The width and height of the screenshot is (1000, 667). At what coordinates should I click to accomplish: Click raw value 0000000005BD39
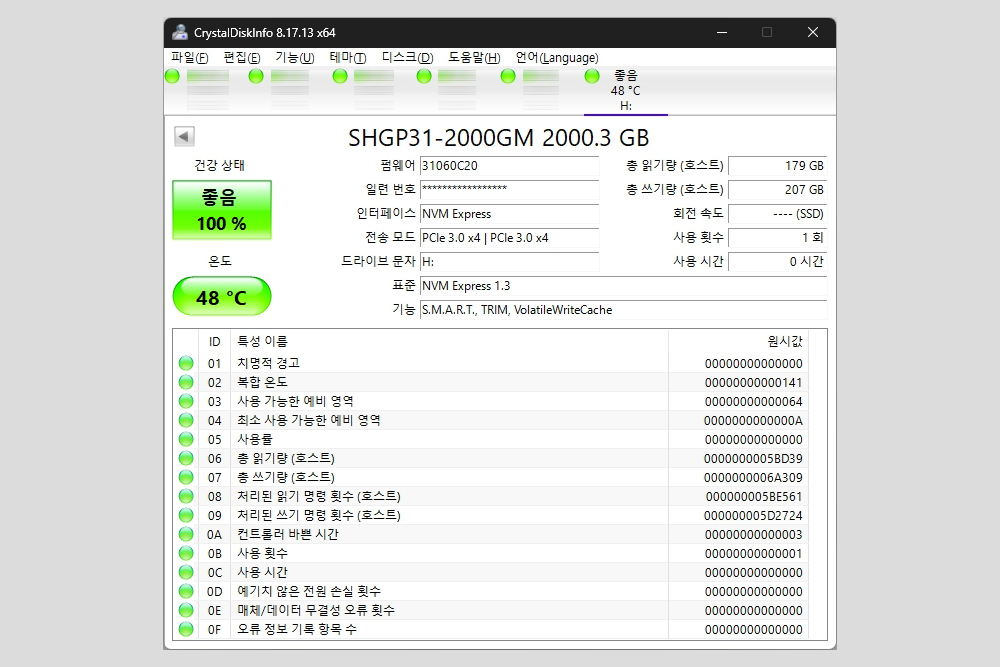point(753,458)
